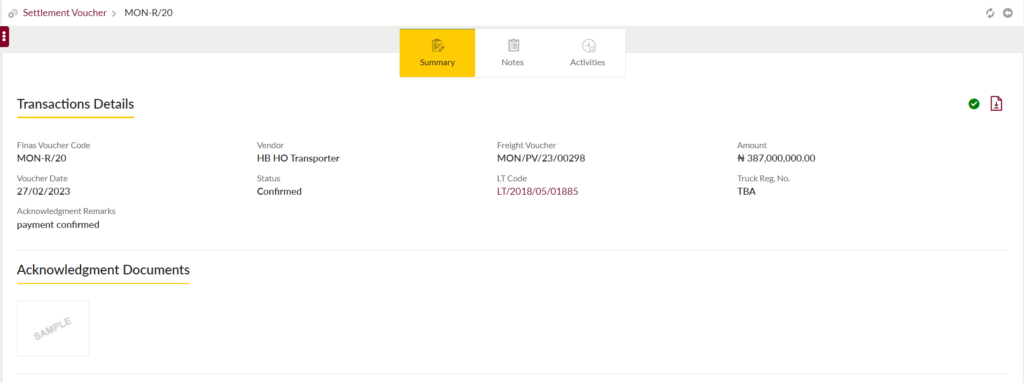Click the Finas Voucher Code label
Viewport: 1024px width, 383px height.
click(54, 145)
